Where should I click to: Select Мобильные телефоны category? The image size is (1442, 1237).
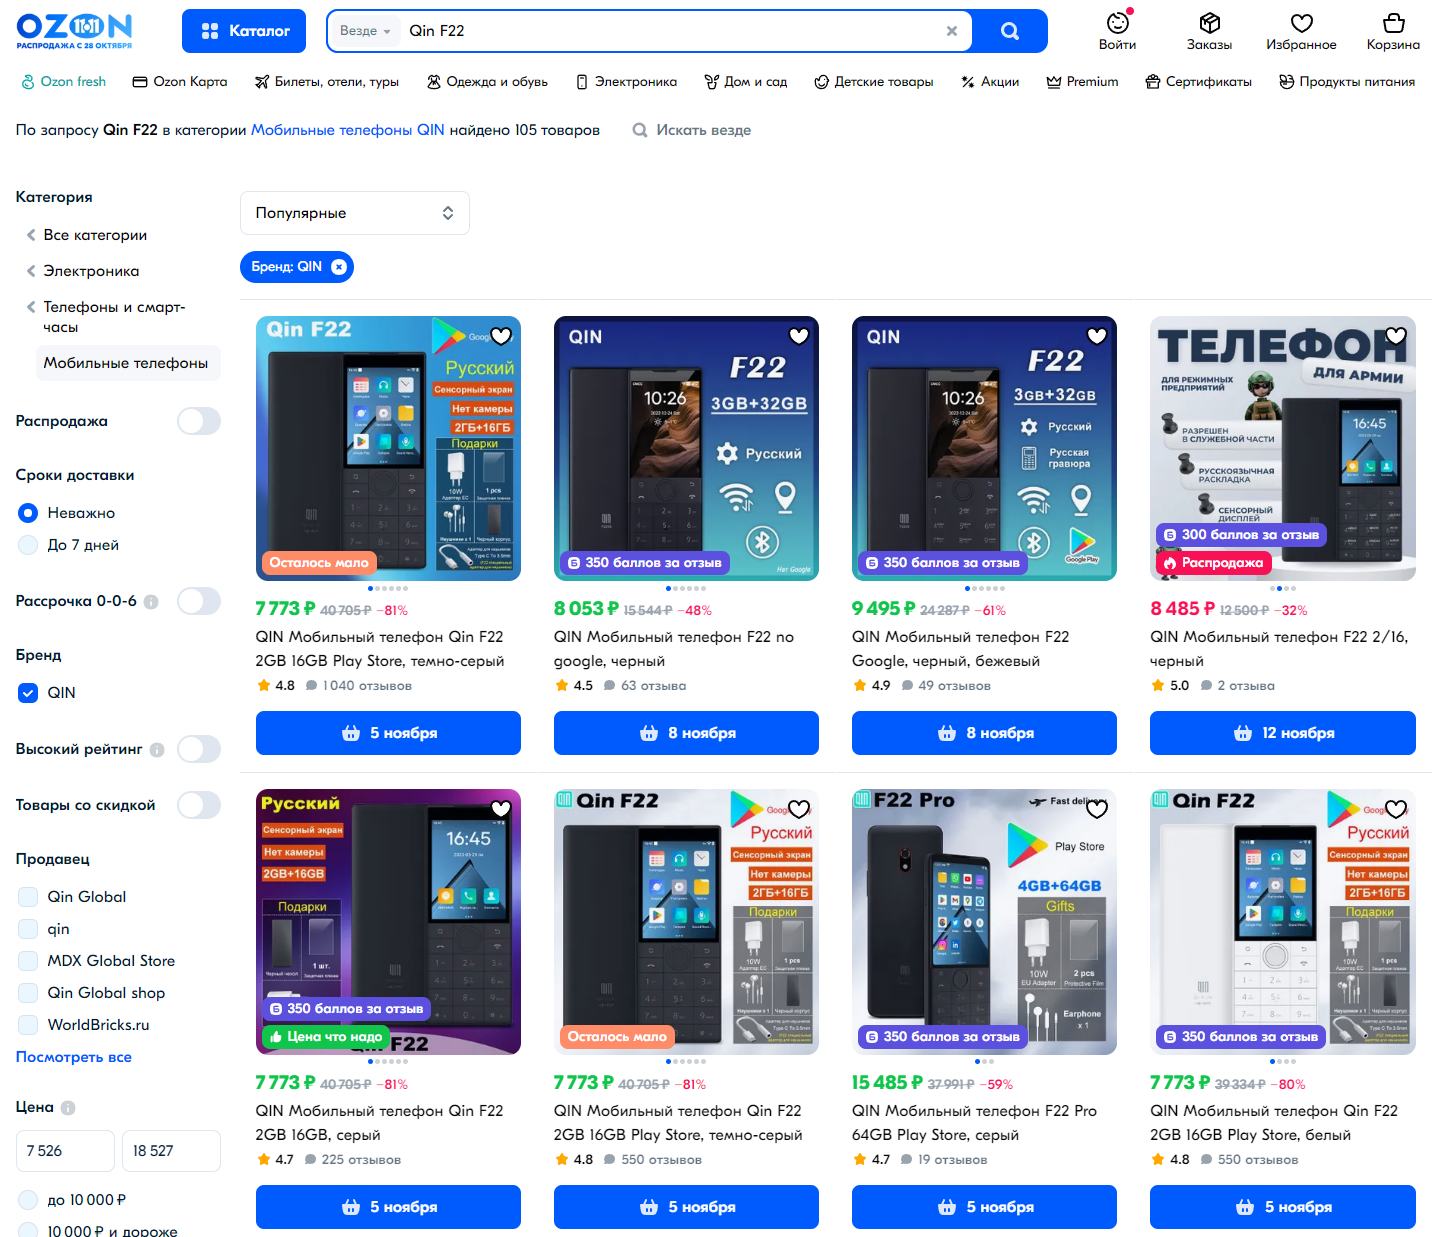coord(126,363)
